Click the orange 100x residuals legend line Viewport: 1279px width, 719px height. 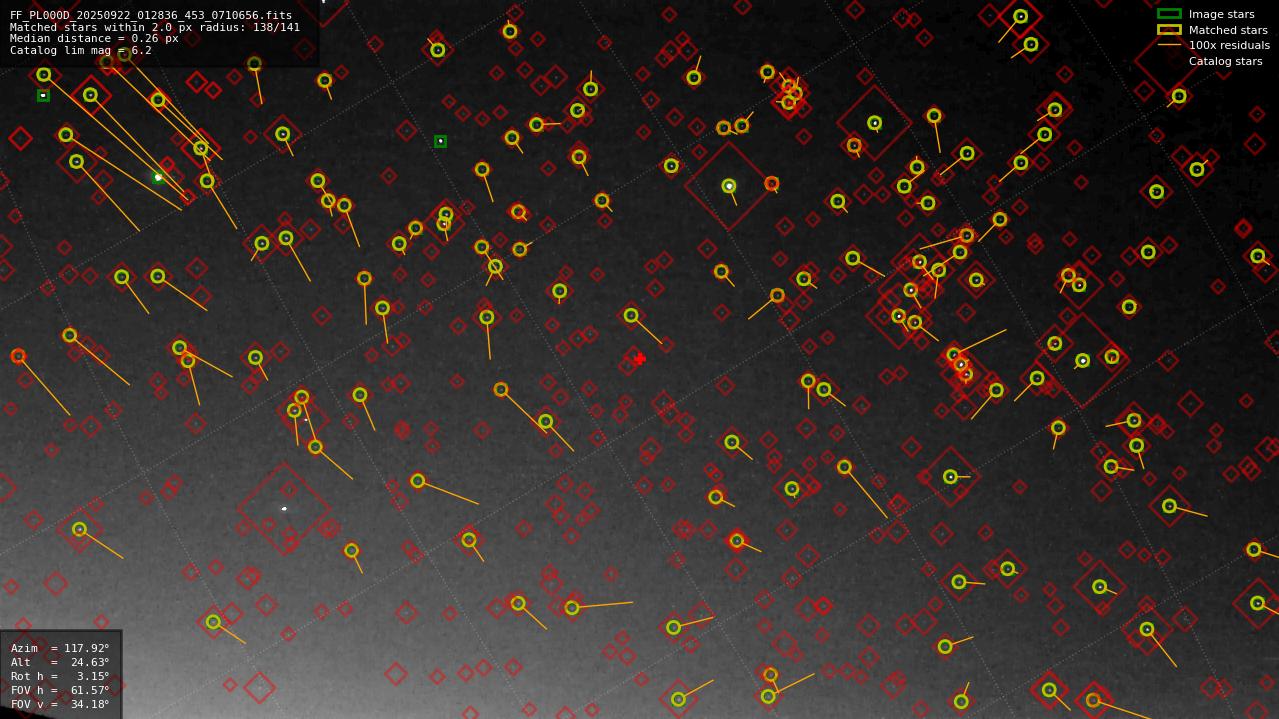1169,45
